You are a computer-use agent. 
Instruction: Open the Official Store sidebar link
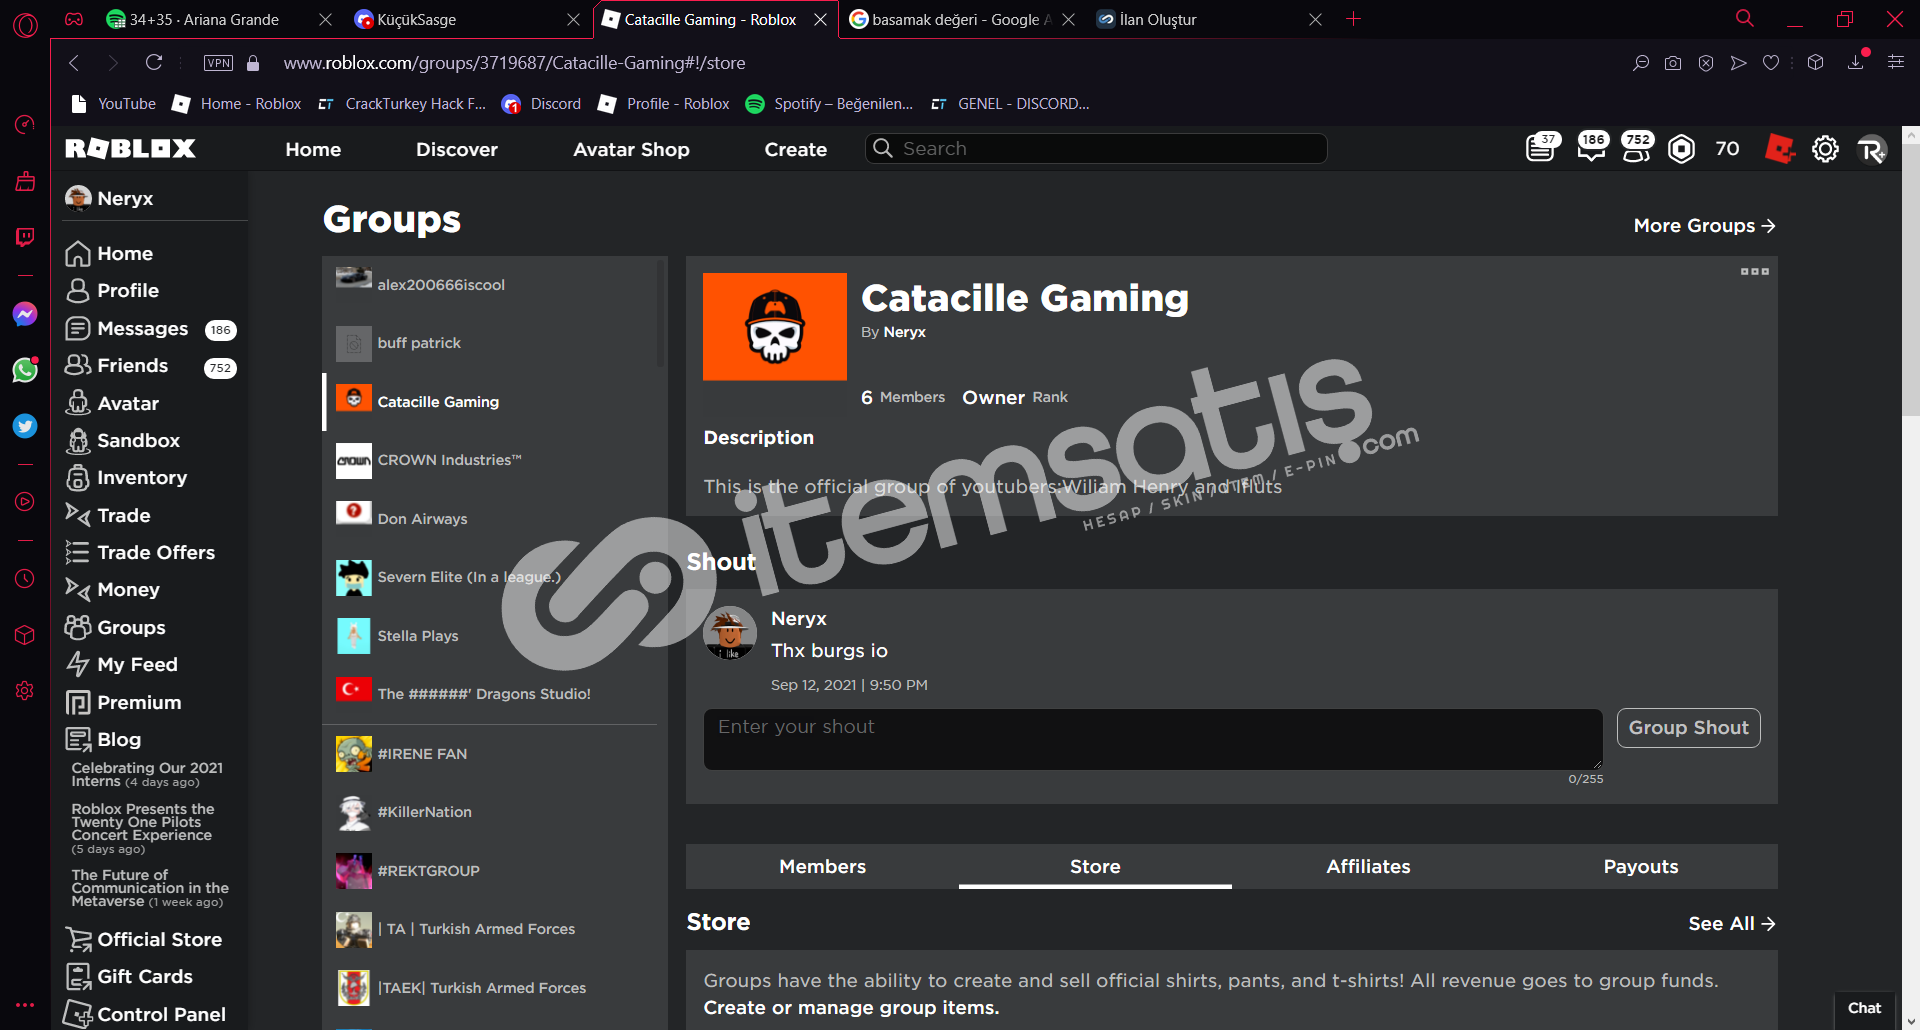pos(143,939)
